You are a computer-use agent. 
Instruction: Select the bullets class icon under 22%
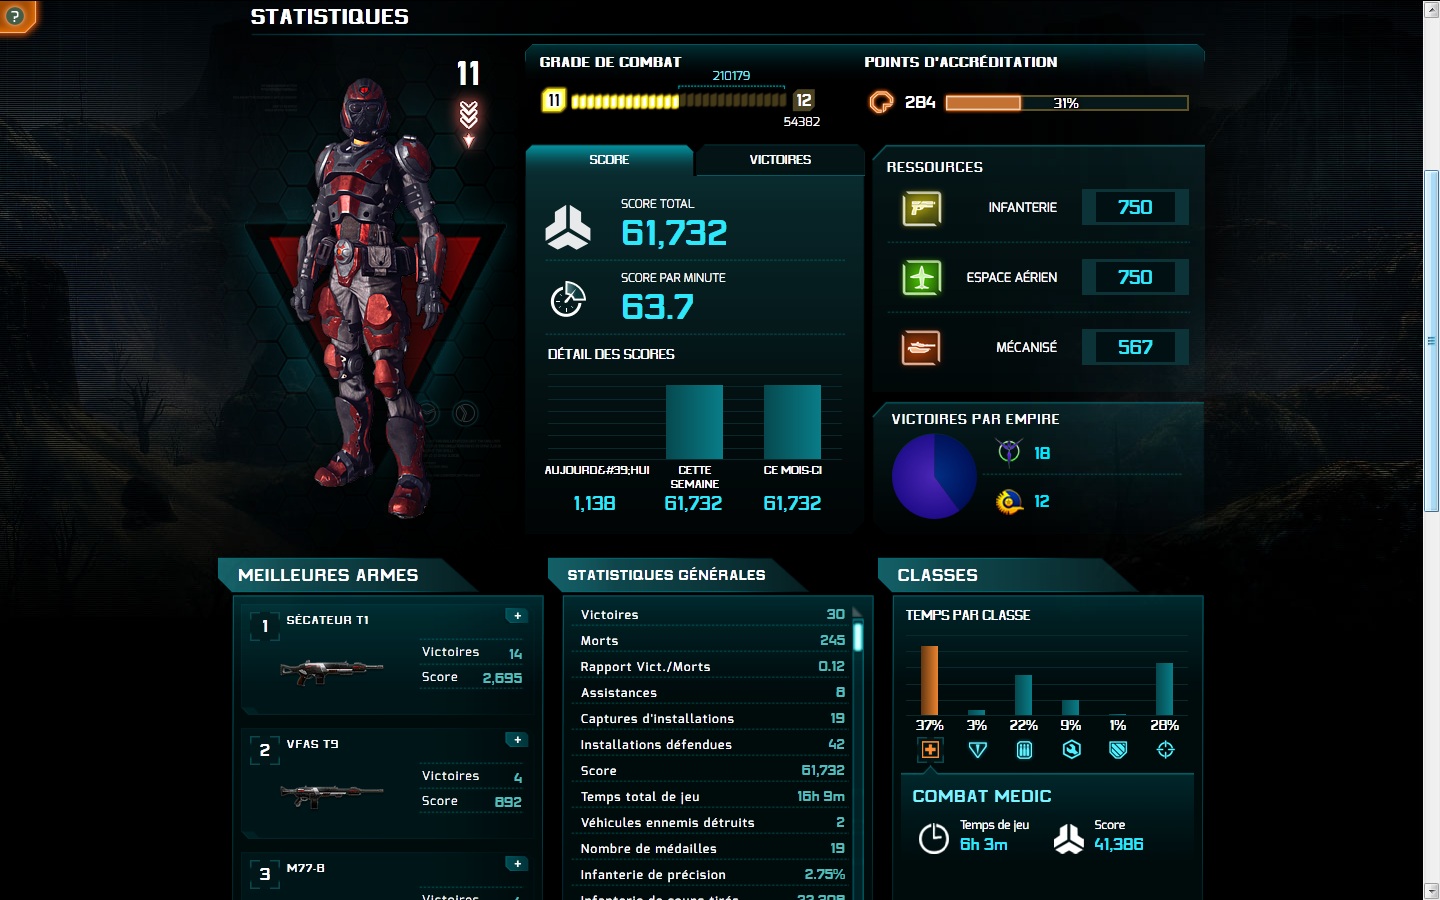tap(1024, 750)
